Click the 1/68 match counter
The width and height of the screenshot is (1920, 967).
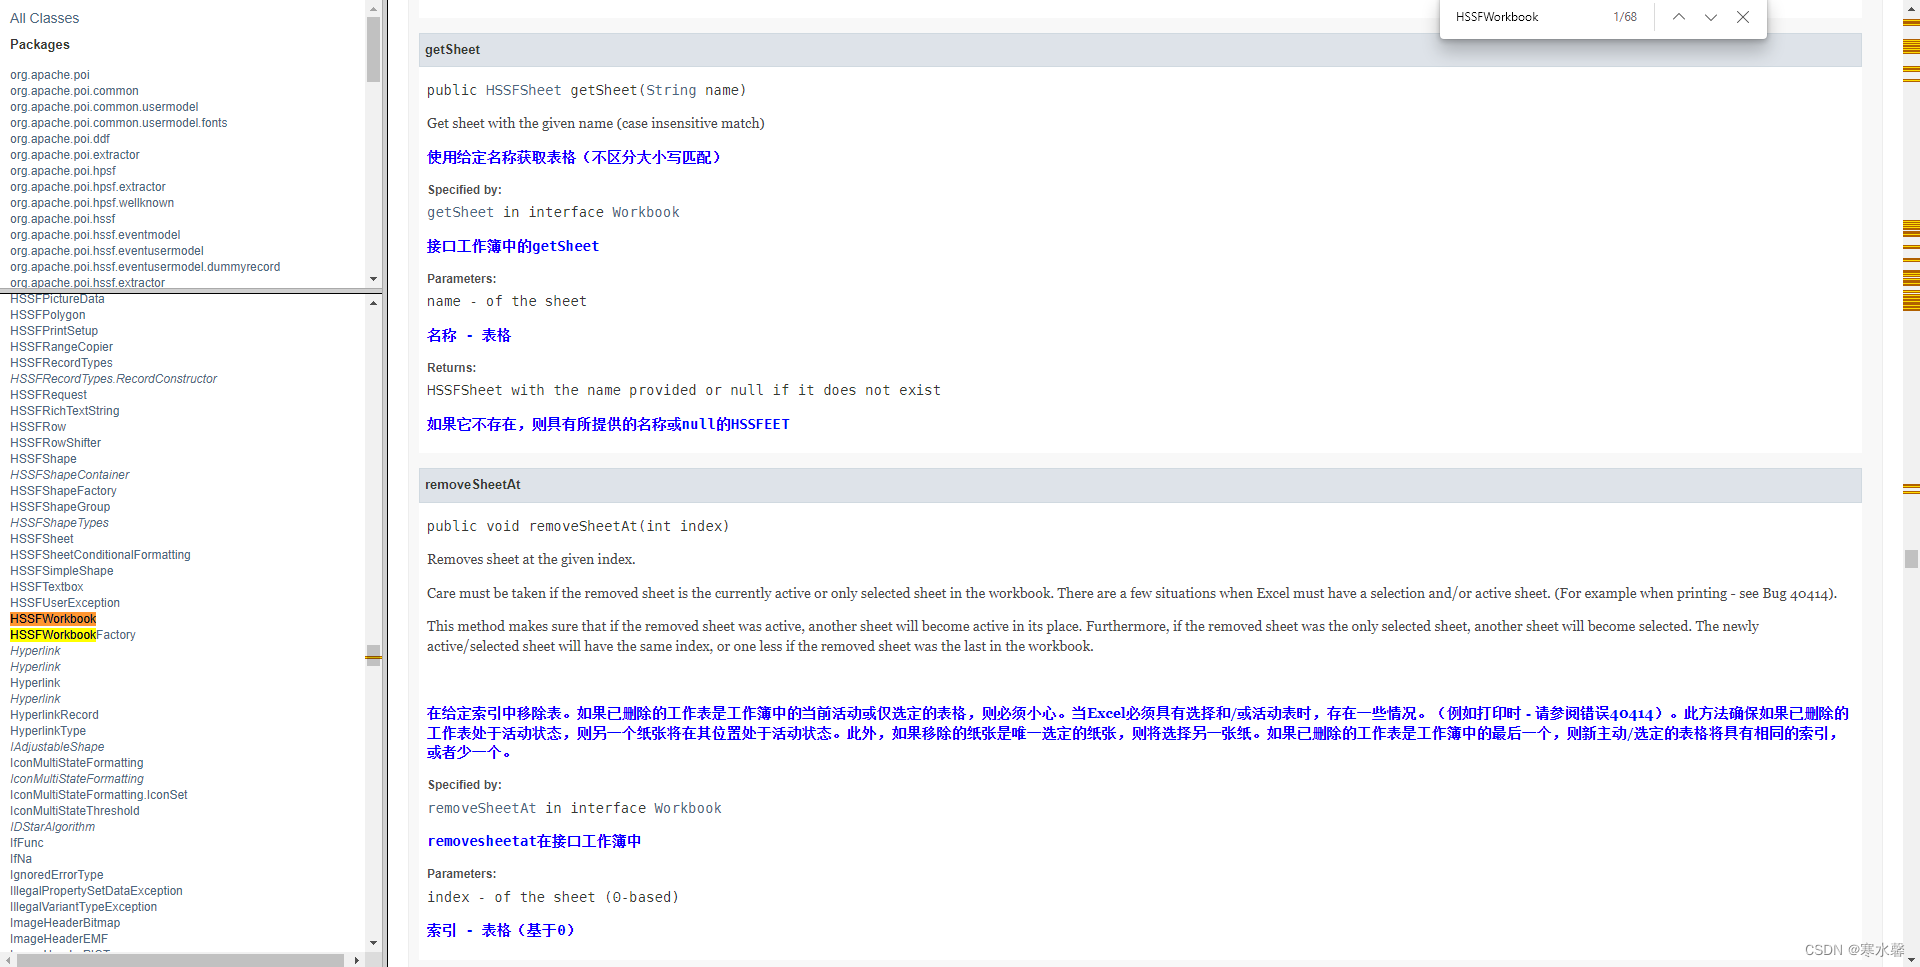(x=1625, y=17)
